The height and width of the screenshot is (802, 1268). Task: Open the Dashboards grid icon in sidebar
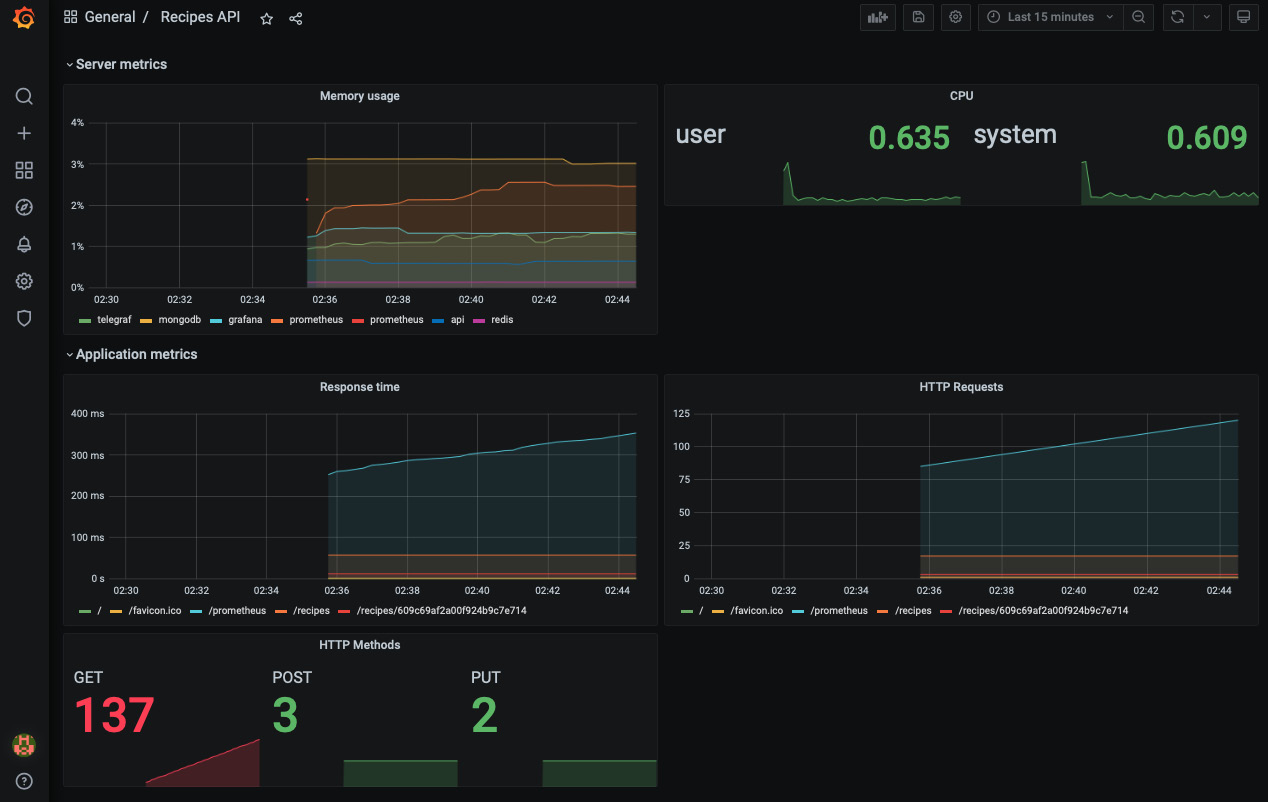24,170
